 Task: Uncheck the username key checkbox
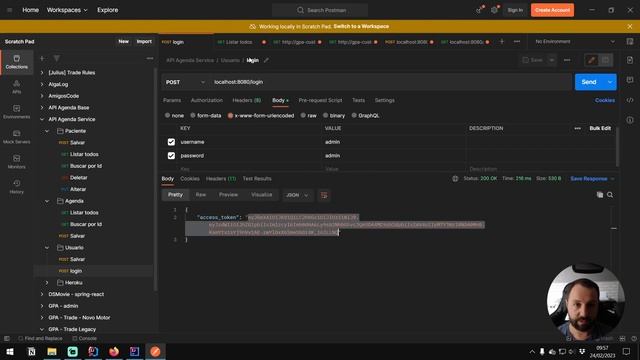tap(171, 142)
